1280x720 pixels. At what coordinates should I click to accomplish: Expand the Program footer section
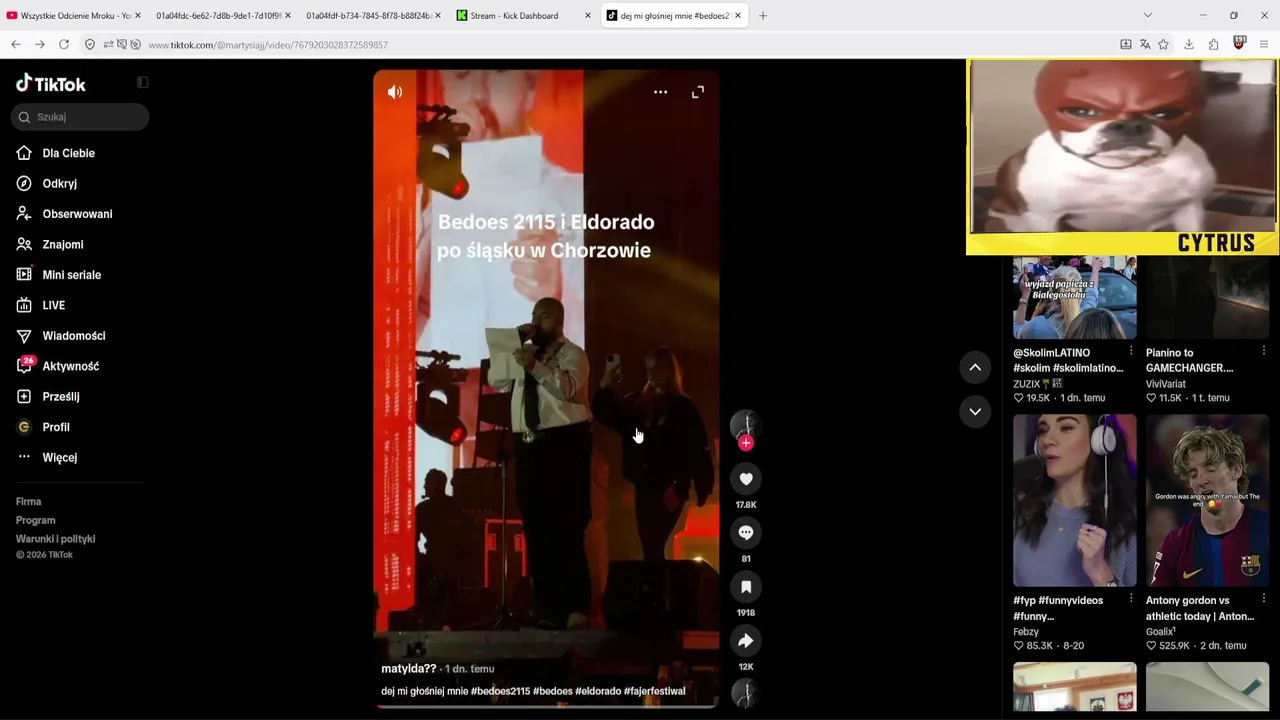(35, 521)
